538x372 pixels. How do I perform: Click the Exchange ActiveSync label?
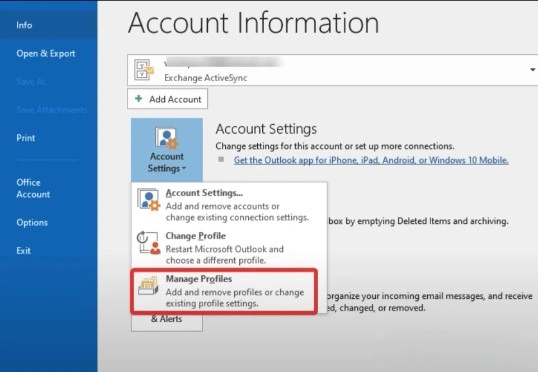point(206,78)
